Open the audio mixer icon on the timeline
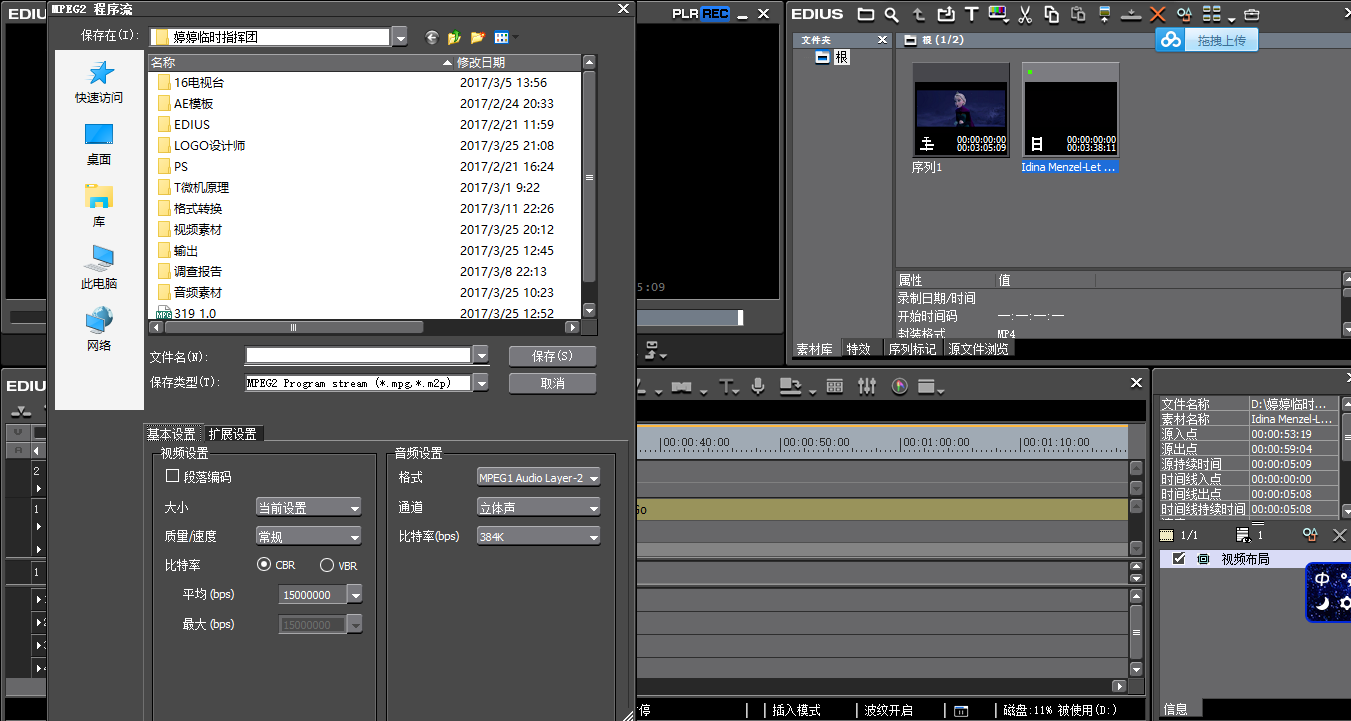The width and height of the screenshot is (1351, 721). coord(867,386)
